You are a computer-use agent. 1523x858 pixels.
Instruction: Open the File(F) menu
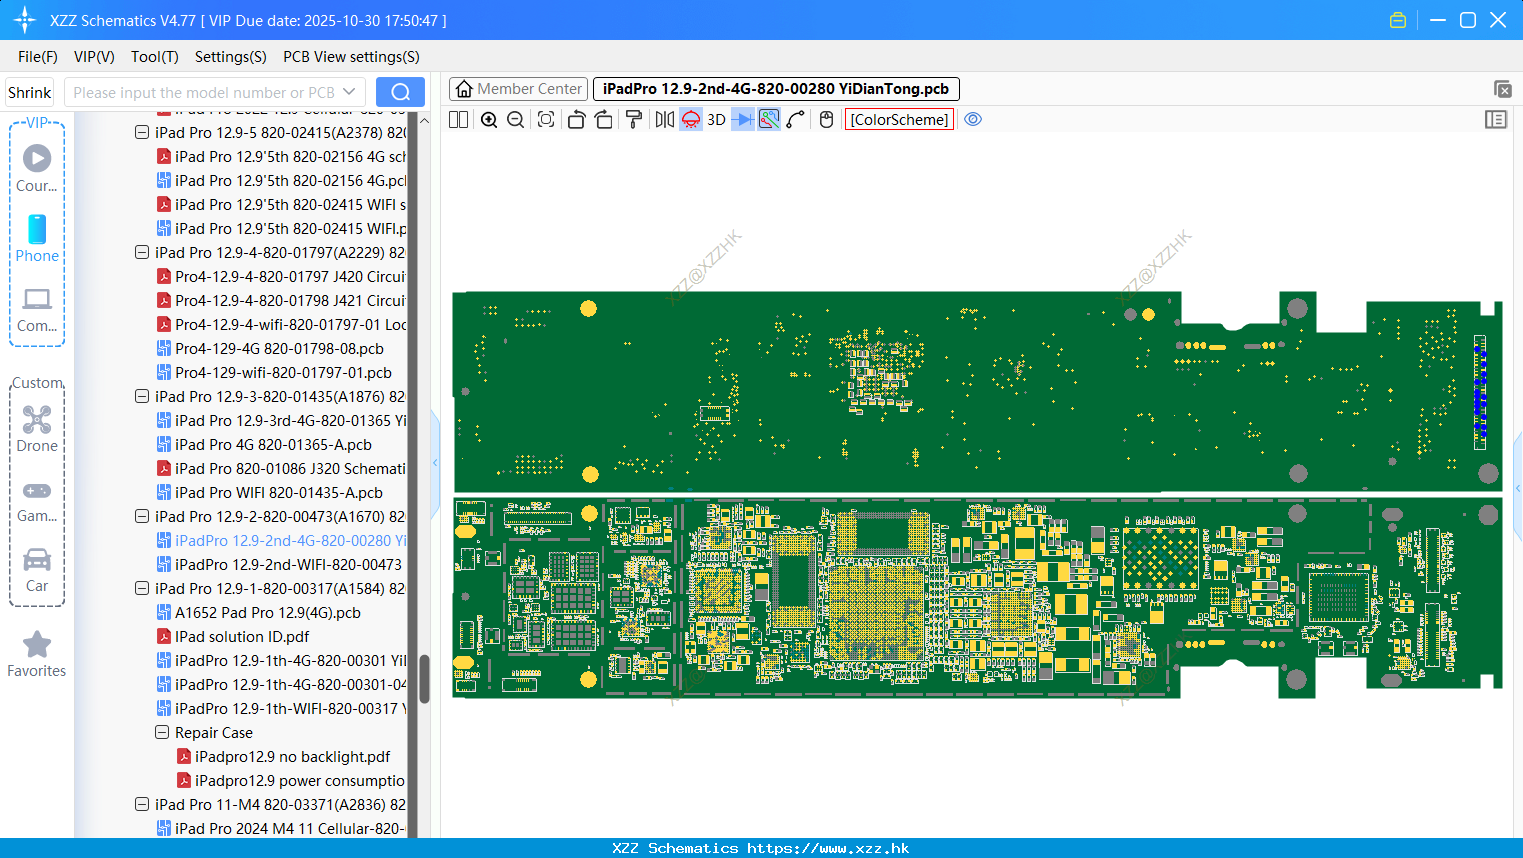[x=38, y=57]
